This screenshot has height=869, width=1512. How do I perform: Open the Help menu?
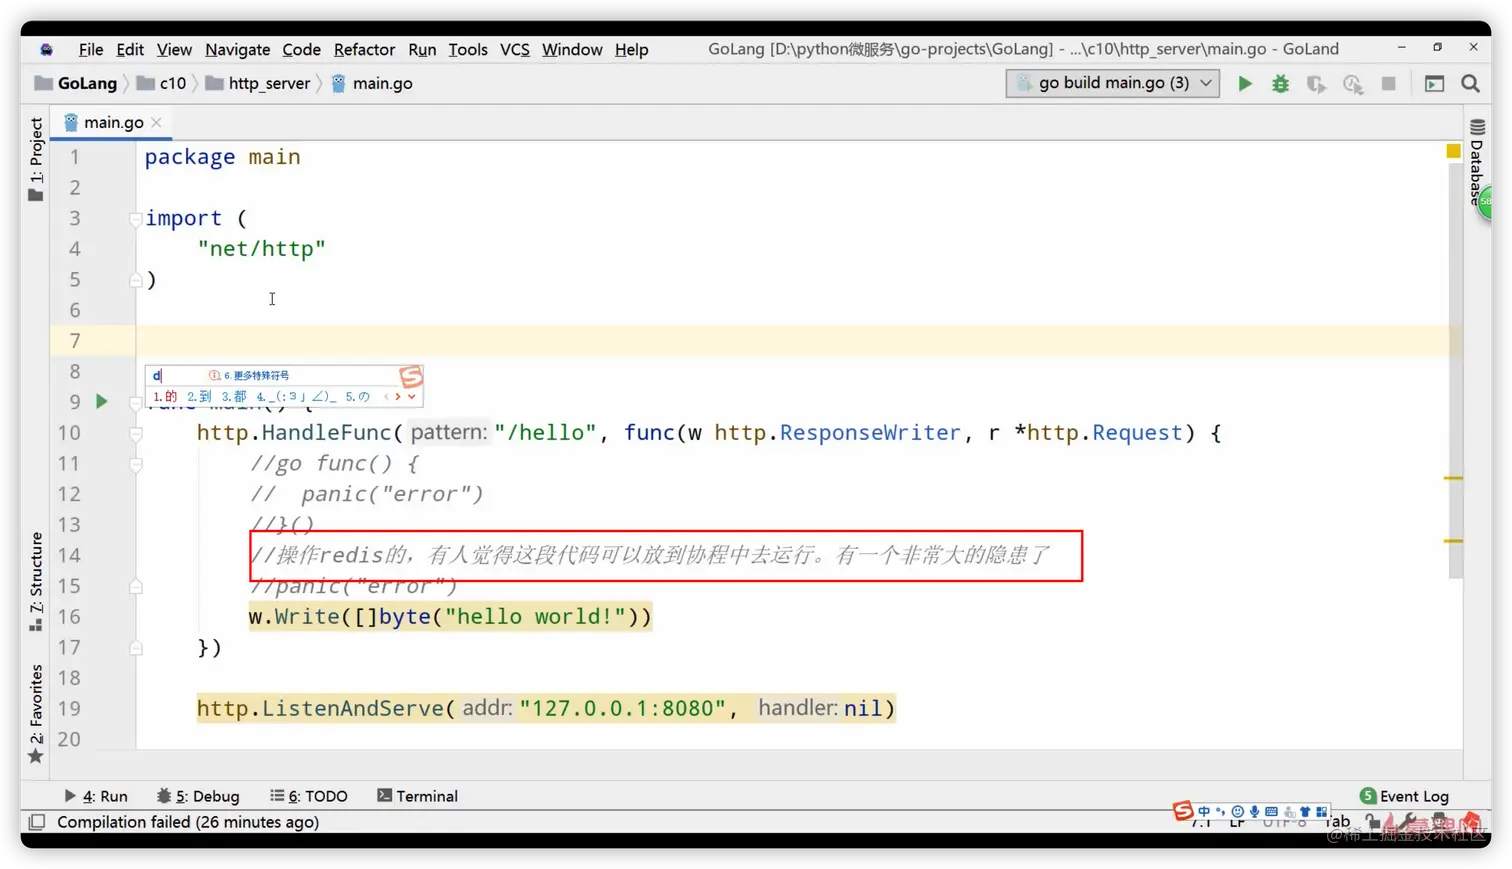[632, 49]
